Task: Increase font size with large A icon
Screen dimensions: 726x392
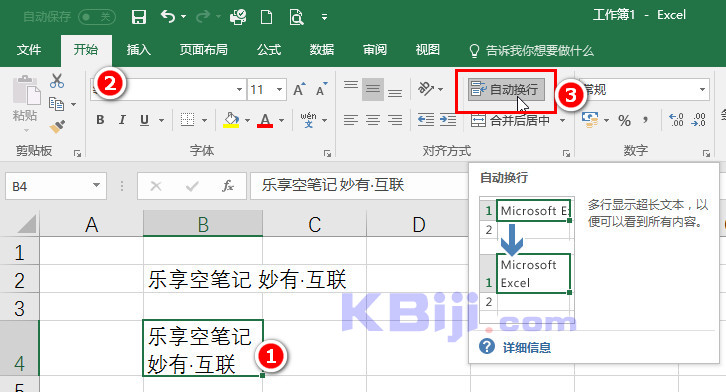Action: point(299,89)
